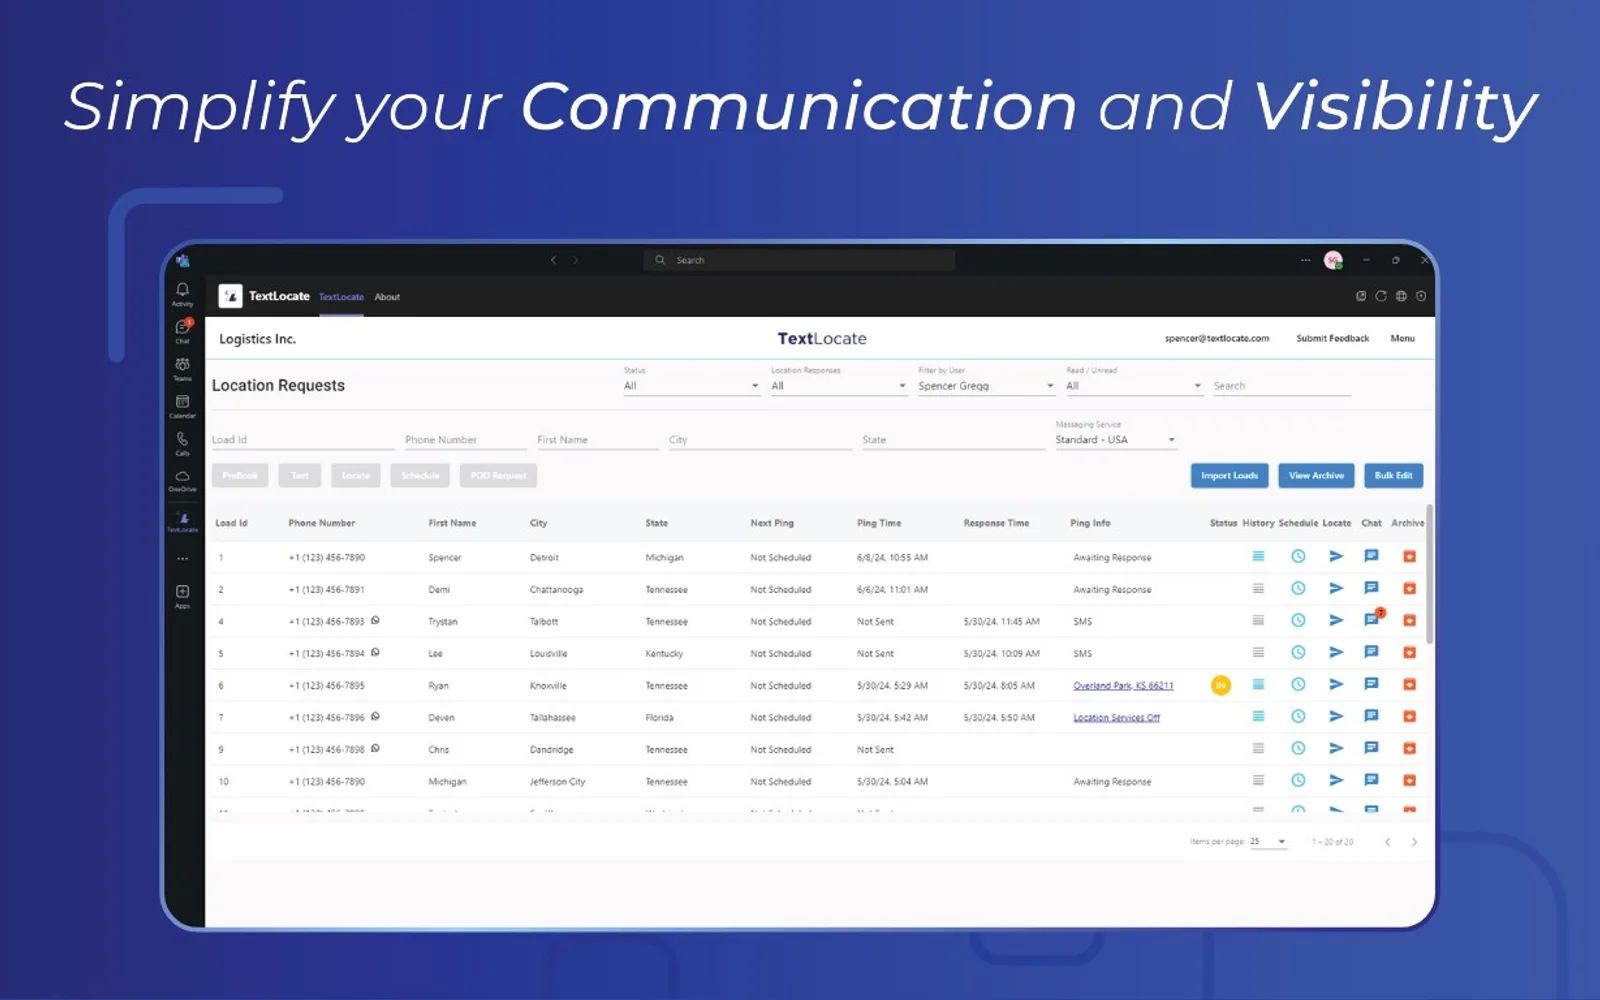Go to the next page of results
The image size is (1600, 1000).
1414,842
